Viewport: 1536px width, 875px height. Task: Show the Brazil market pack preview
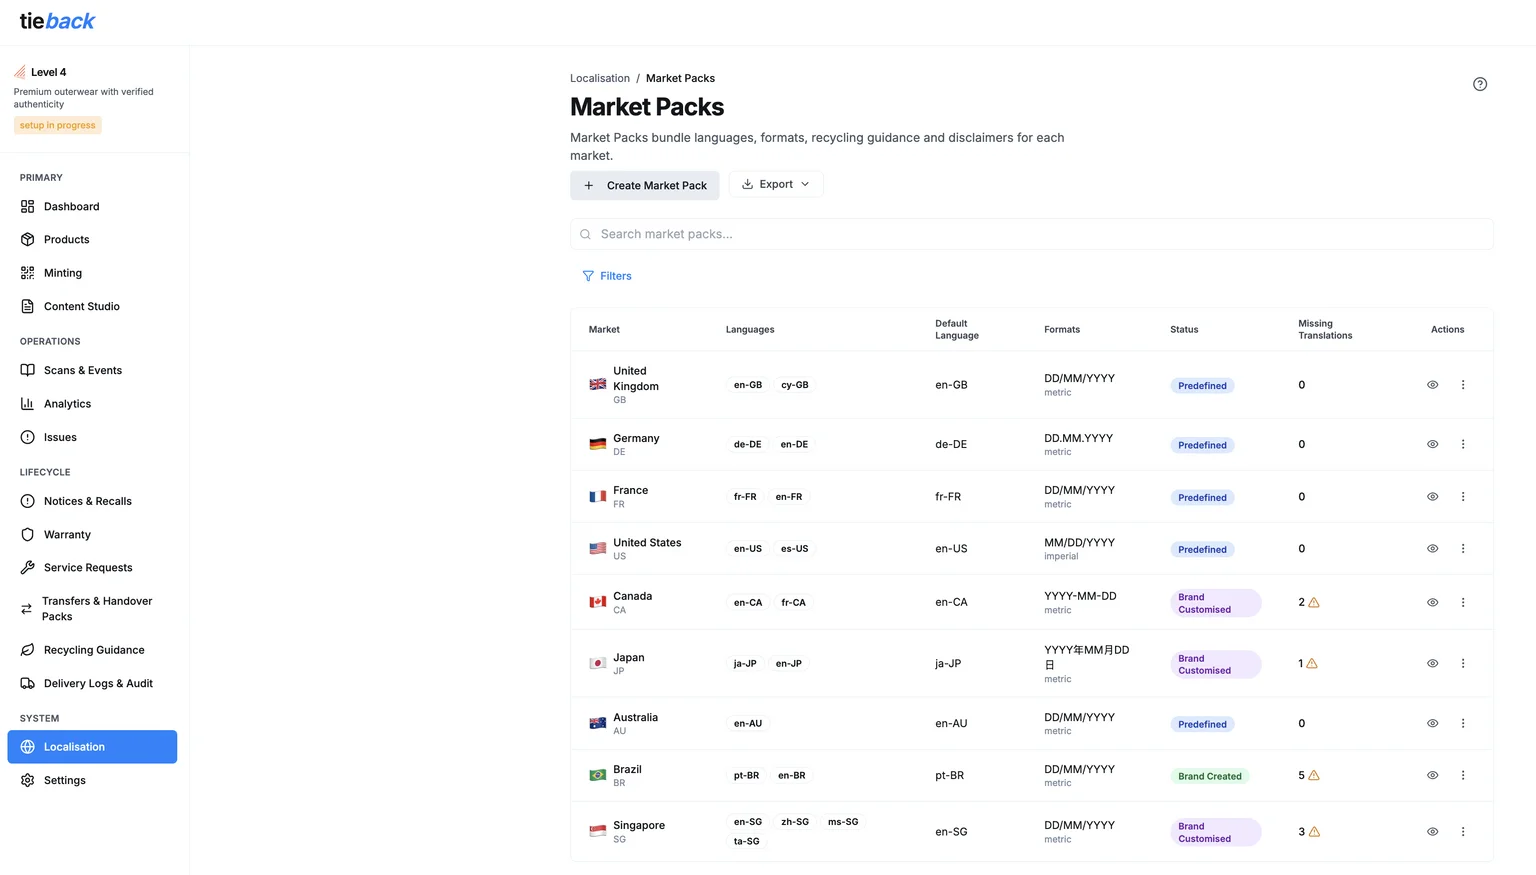1432,774
